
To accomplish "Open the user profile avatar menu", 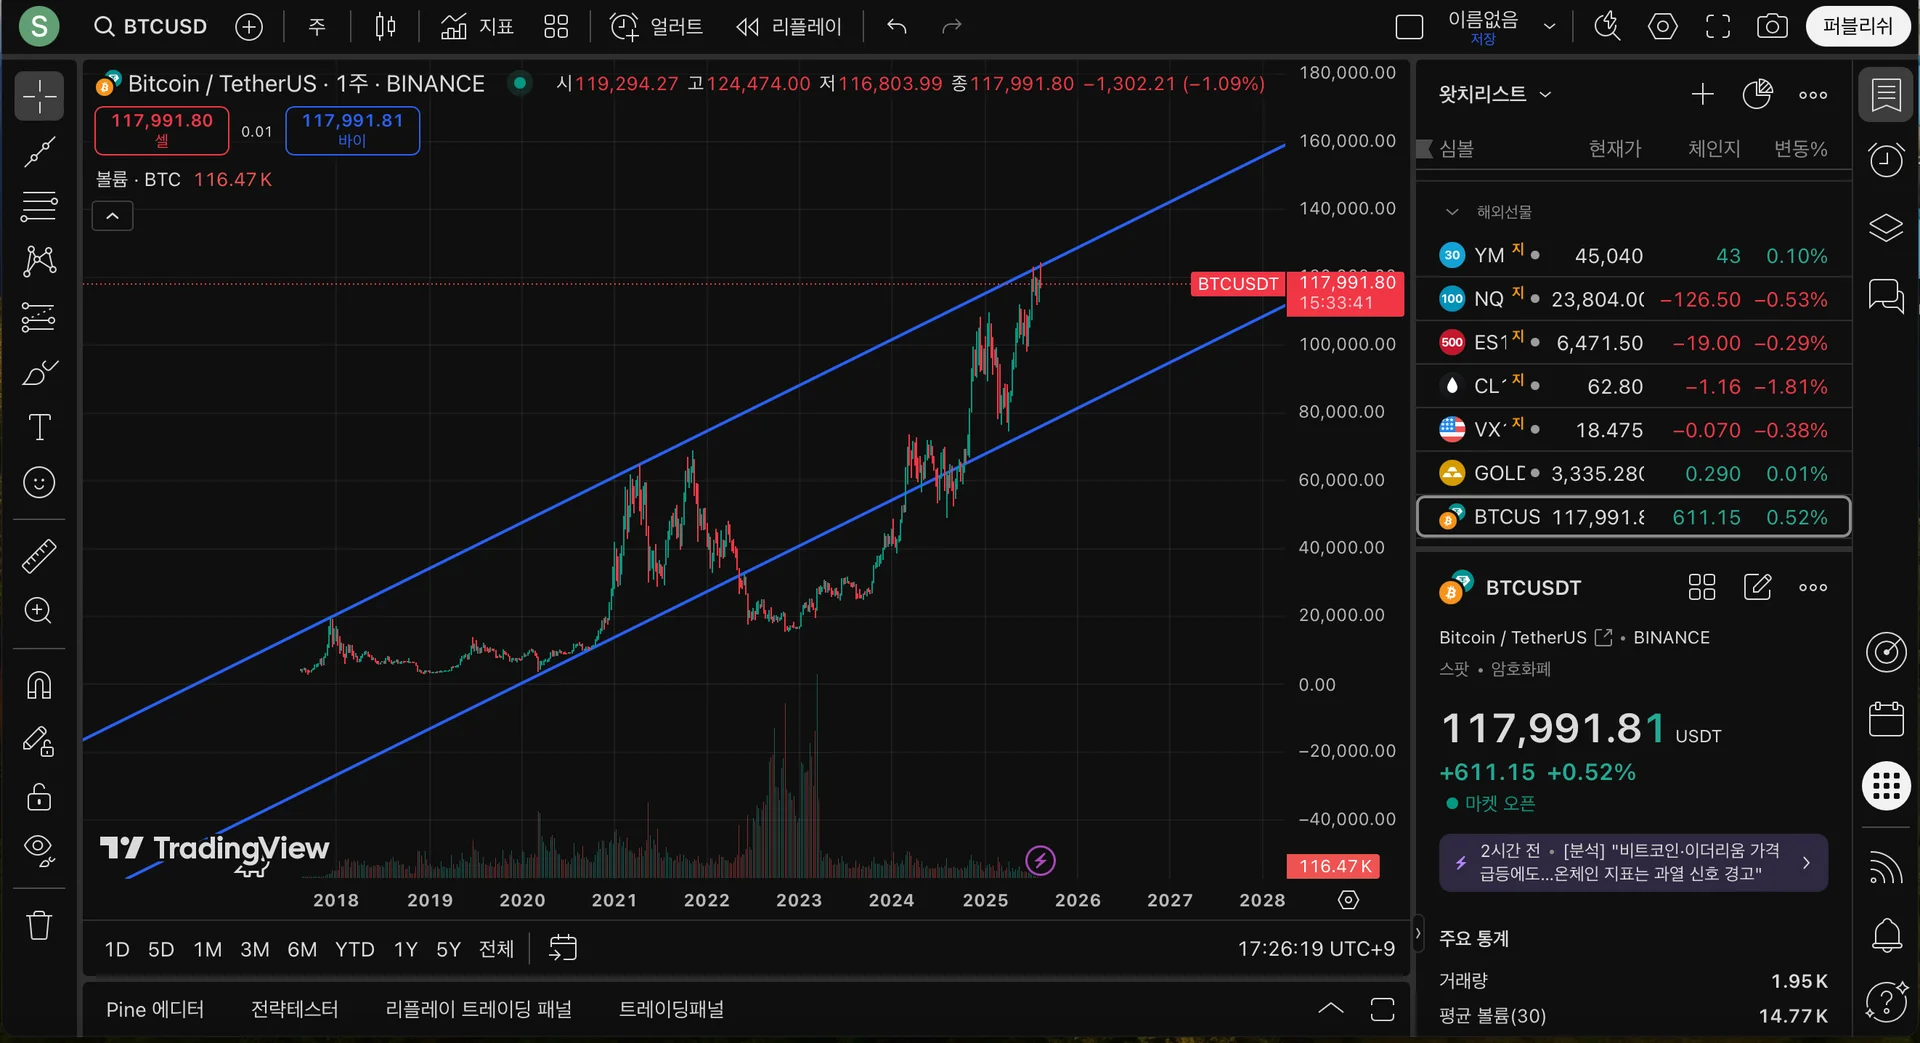I will click(x=39, y=26).
